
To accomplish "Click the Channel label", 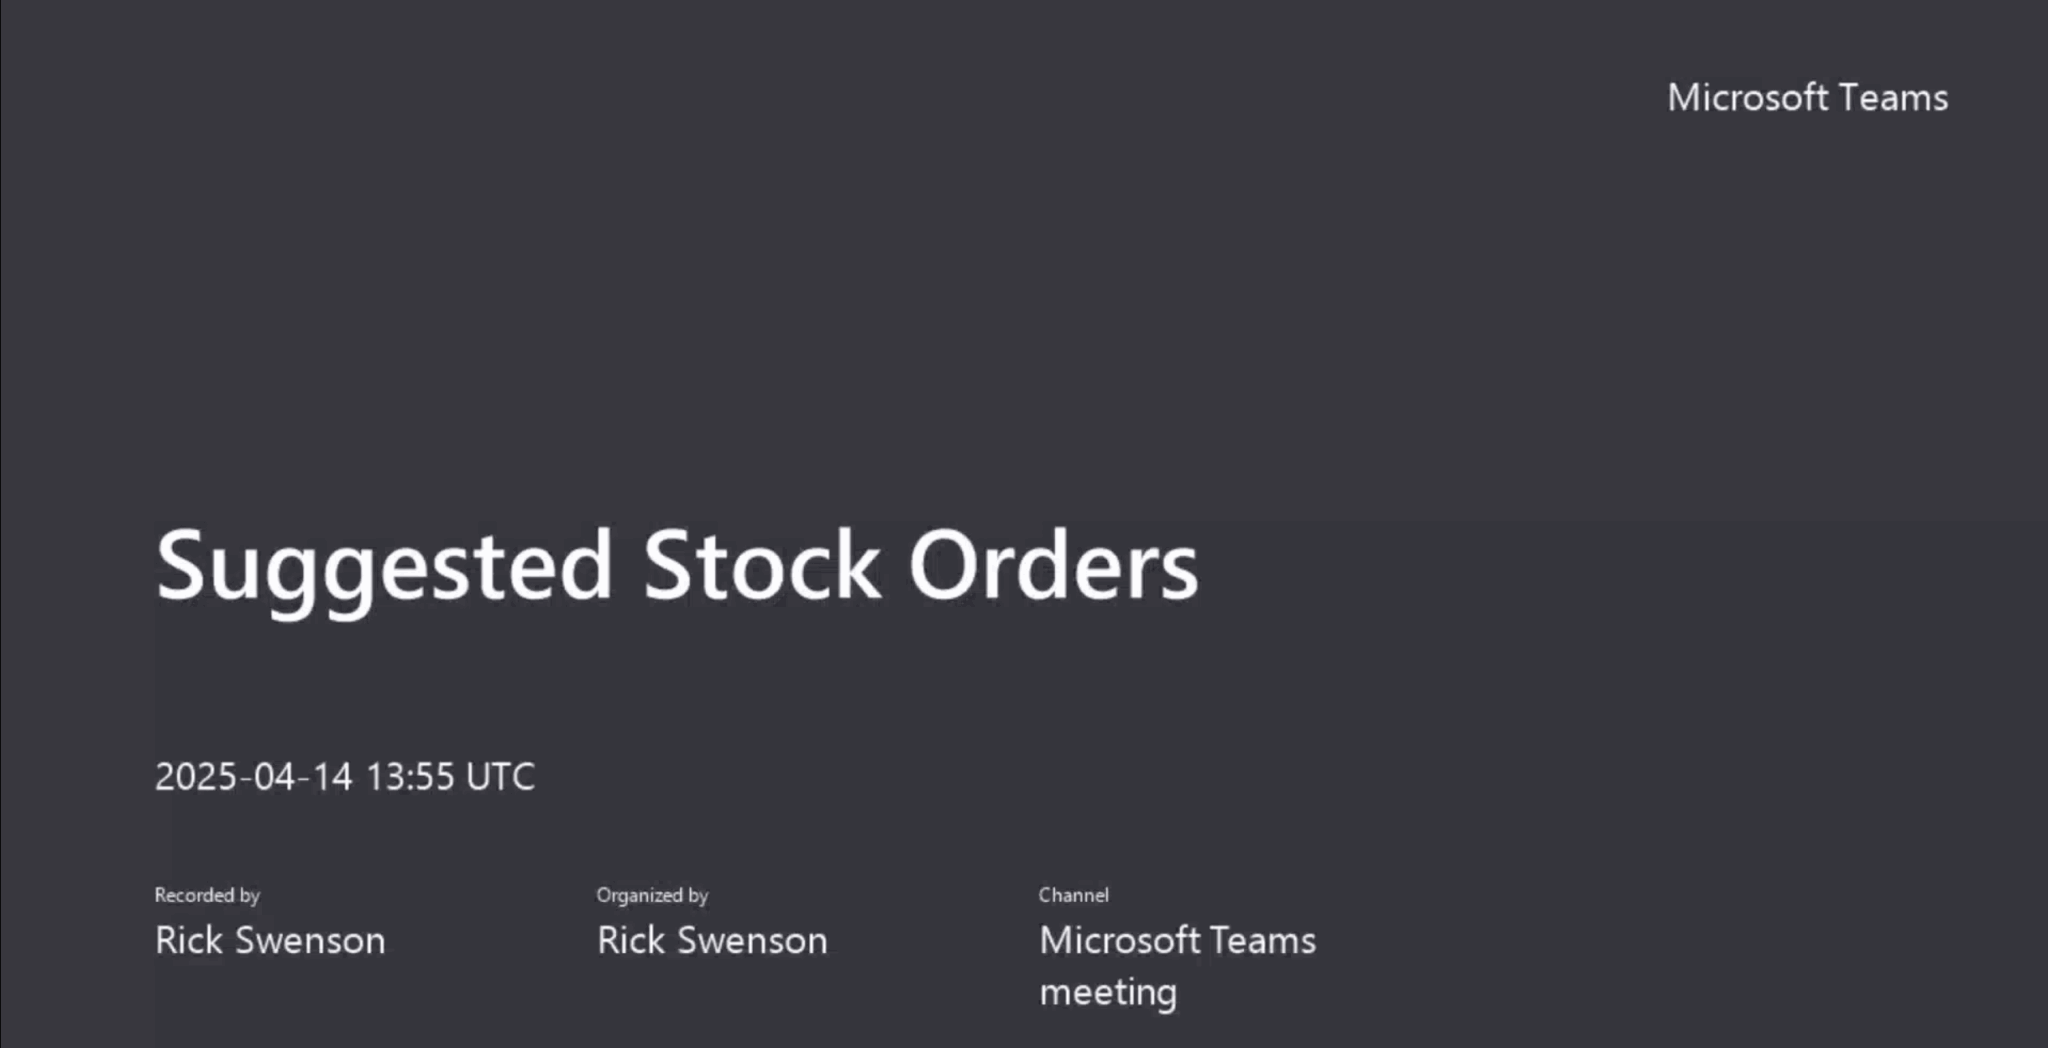I will (x=1073, y=895).
